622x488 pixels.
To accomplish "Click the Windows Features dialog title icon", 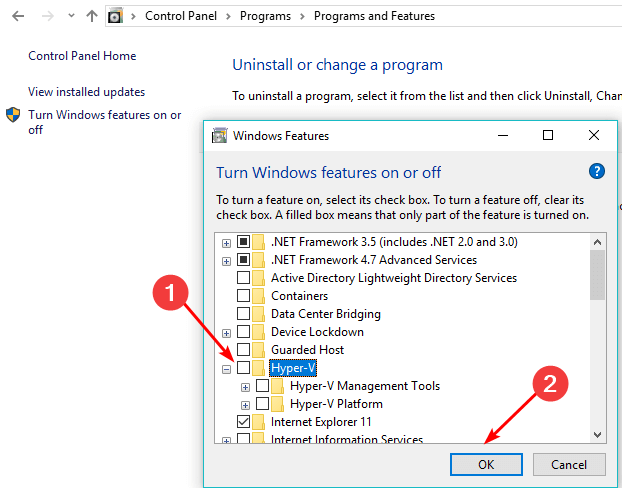I will point(219,136).
